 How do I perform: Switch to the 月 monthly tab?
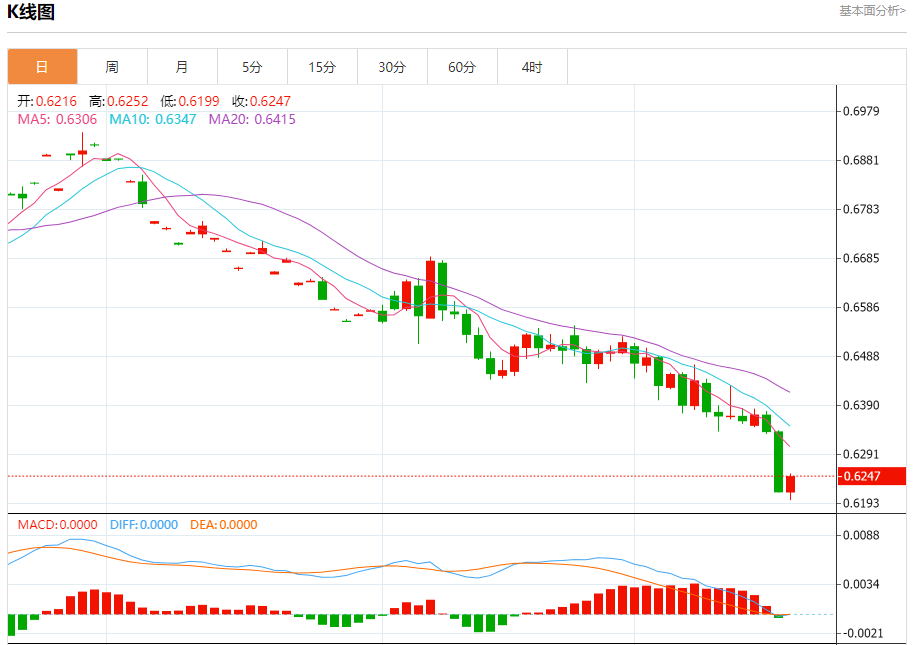click(x=182, y=67)
